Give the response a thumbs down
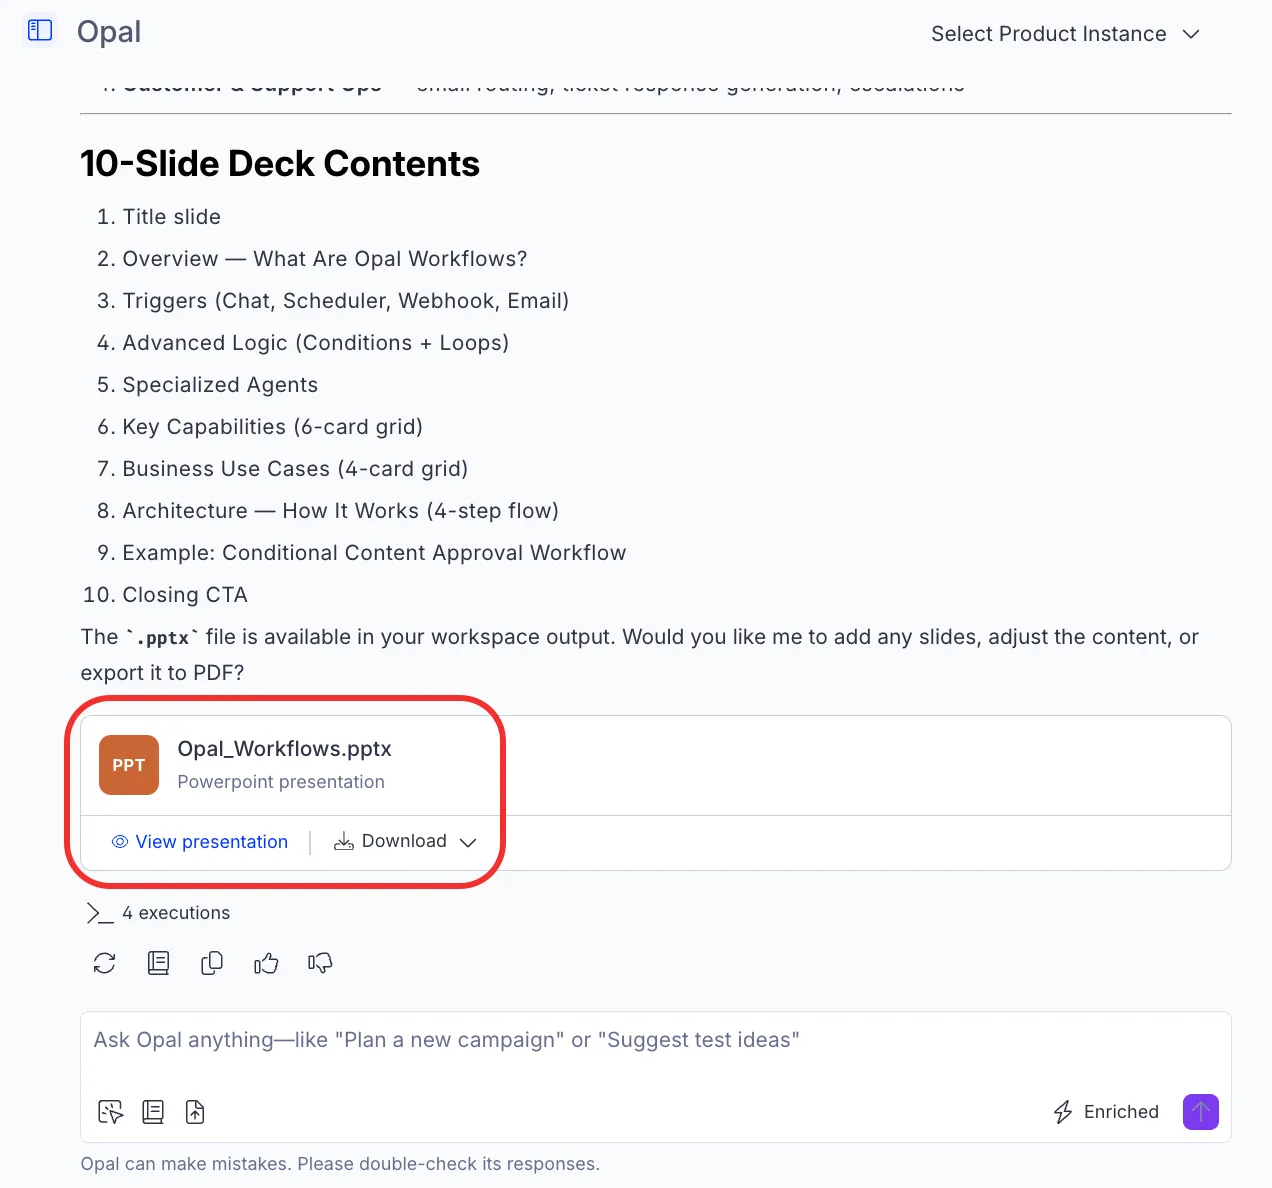This screenshot has height=1188, width=1272. [x=320, y=963]
